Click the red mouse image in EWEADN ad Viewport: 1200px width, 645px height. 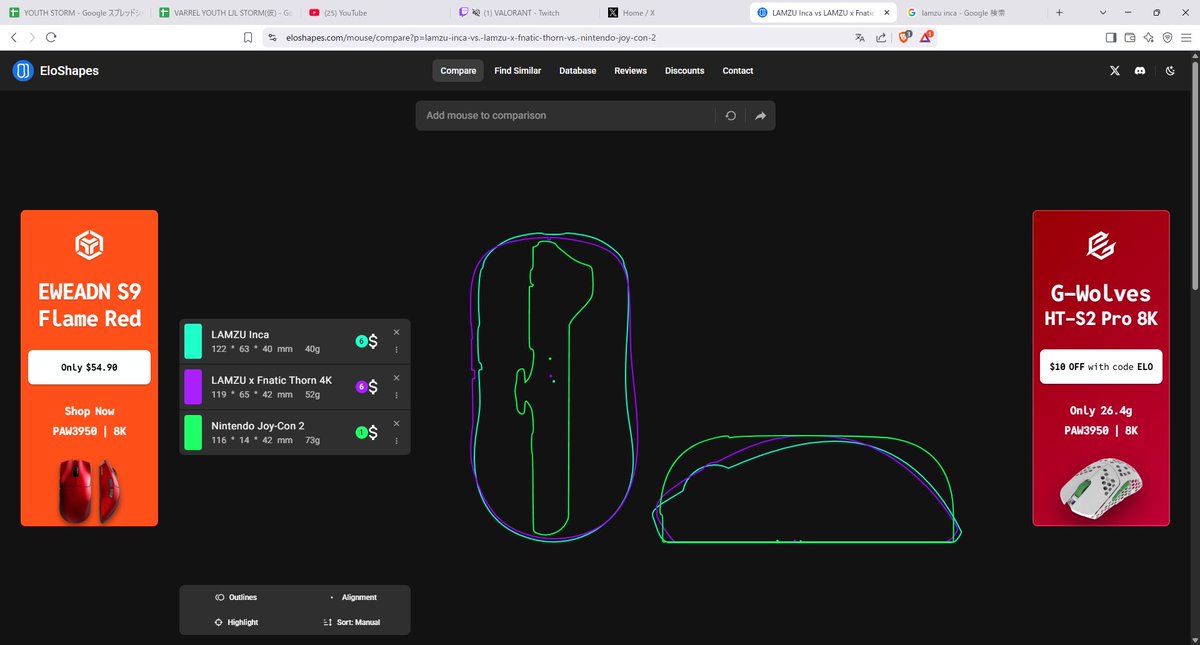[90, 490]
